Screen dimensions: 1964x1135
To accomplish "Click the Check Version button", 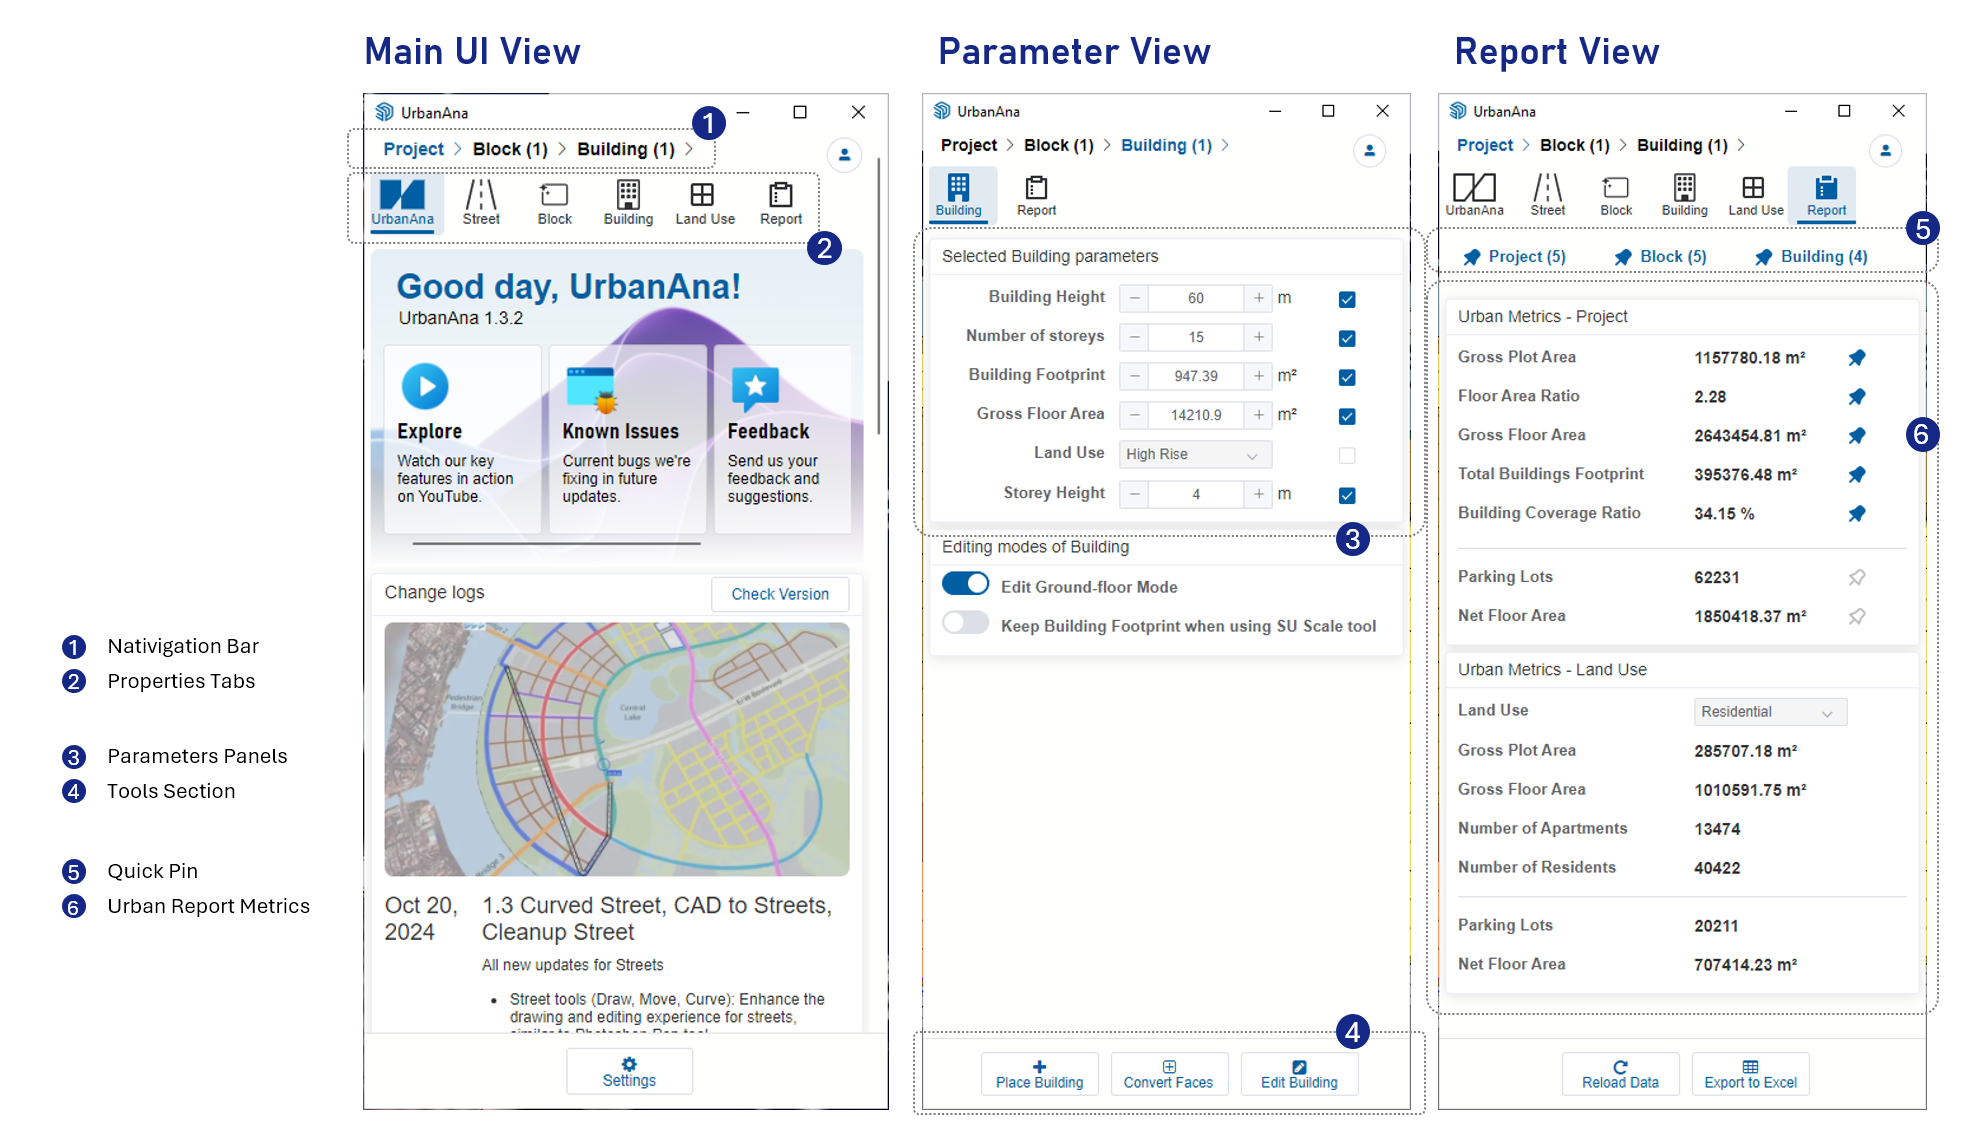I will pyautogui.click(x=780, y=594).
